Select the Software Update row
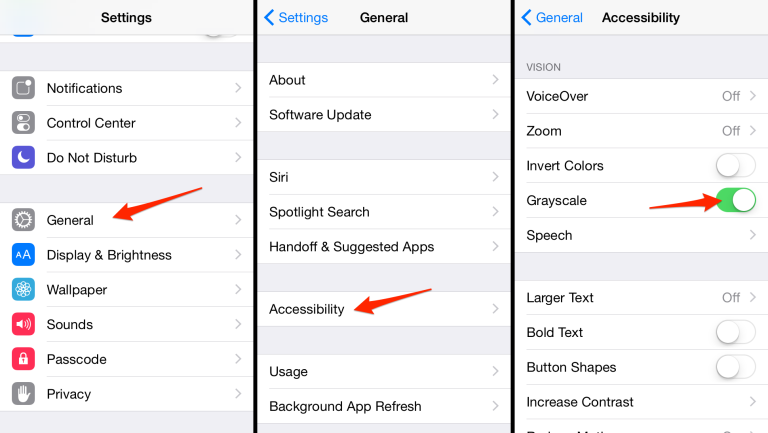 pos(384,115)
